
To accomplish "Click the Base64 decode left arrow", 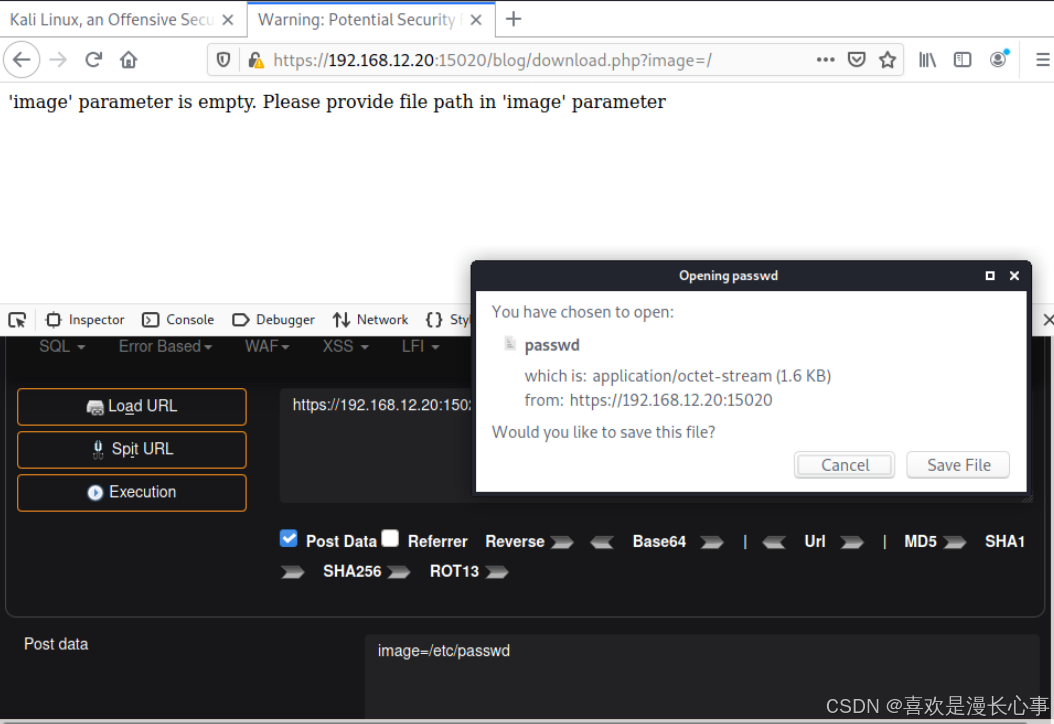I will [602, 542].
